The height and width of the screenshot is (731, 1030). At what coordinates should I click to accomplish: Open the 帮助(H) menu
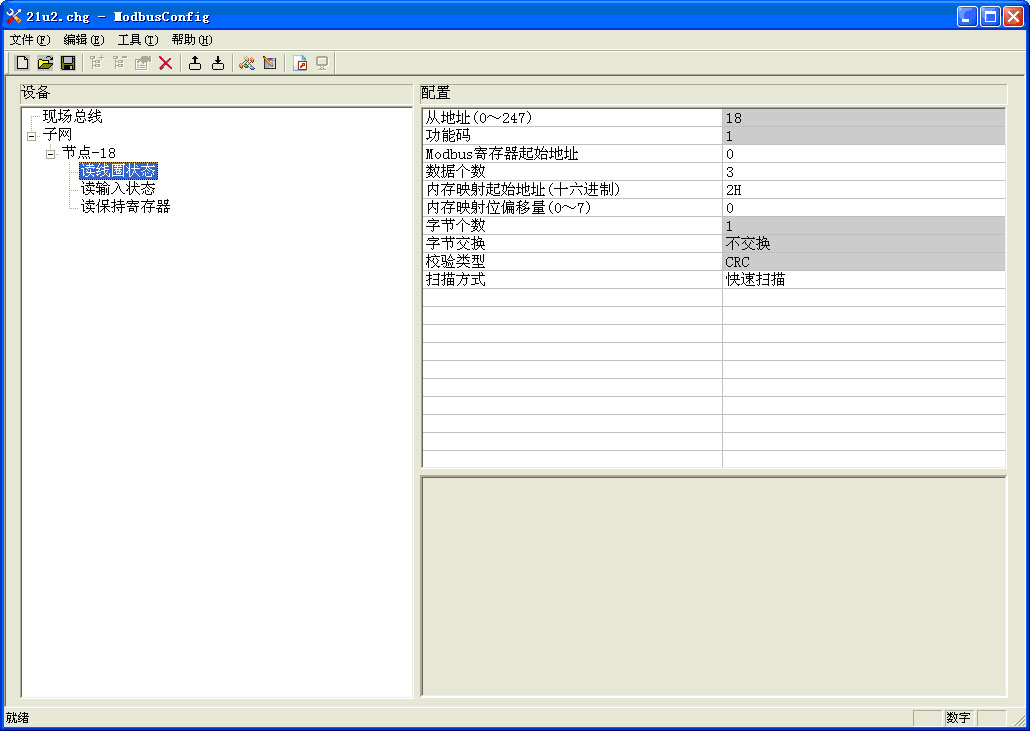pyautogui.click(x=191, y=40)
